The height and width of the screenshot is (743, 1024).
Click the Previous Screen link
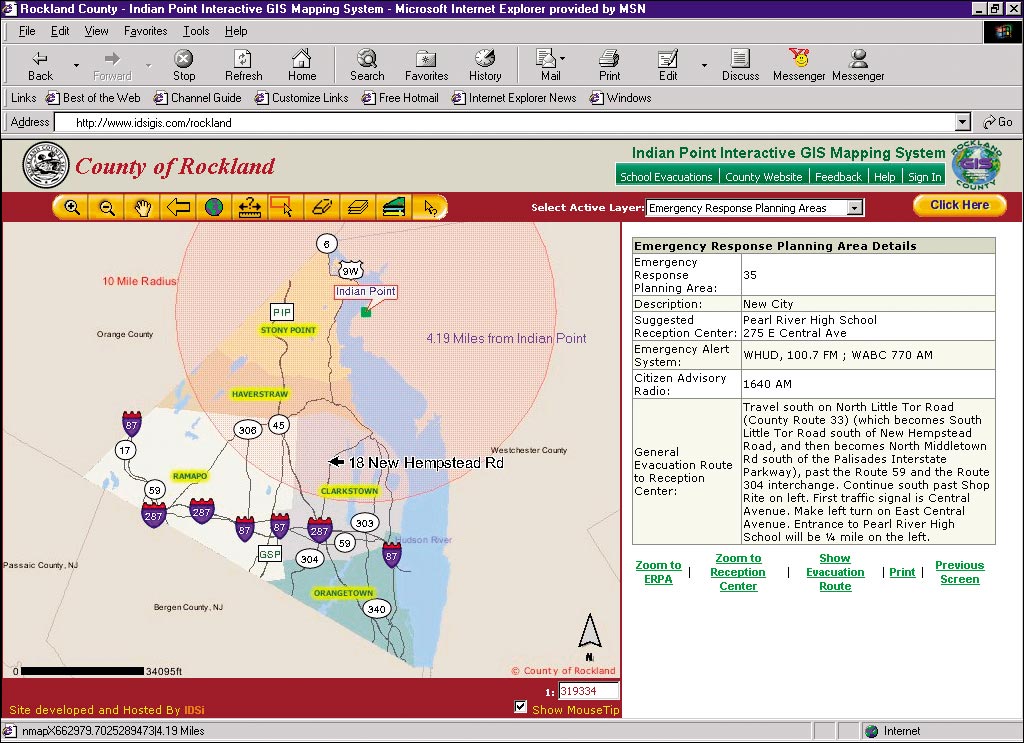click(x=959, y=572)
